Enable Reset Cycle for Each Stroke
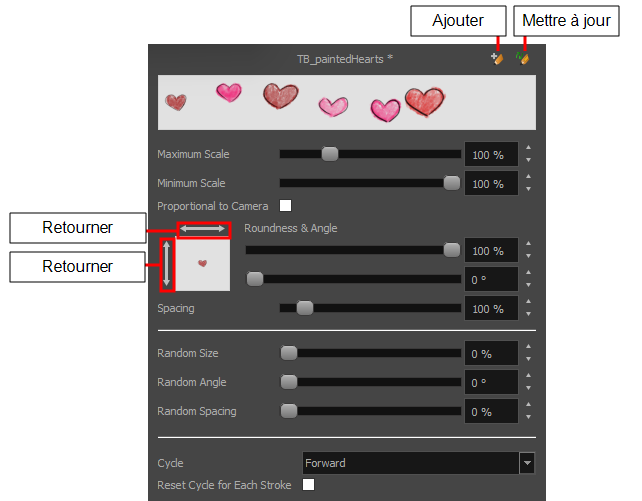 [x=308, y=485]
